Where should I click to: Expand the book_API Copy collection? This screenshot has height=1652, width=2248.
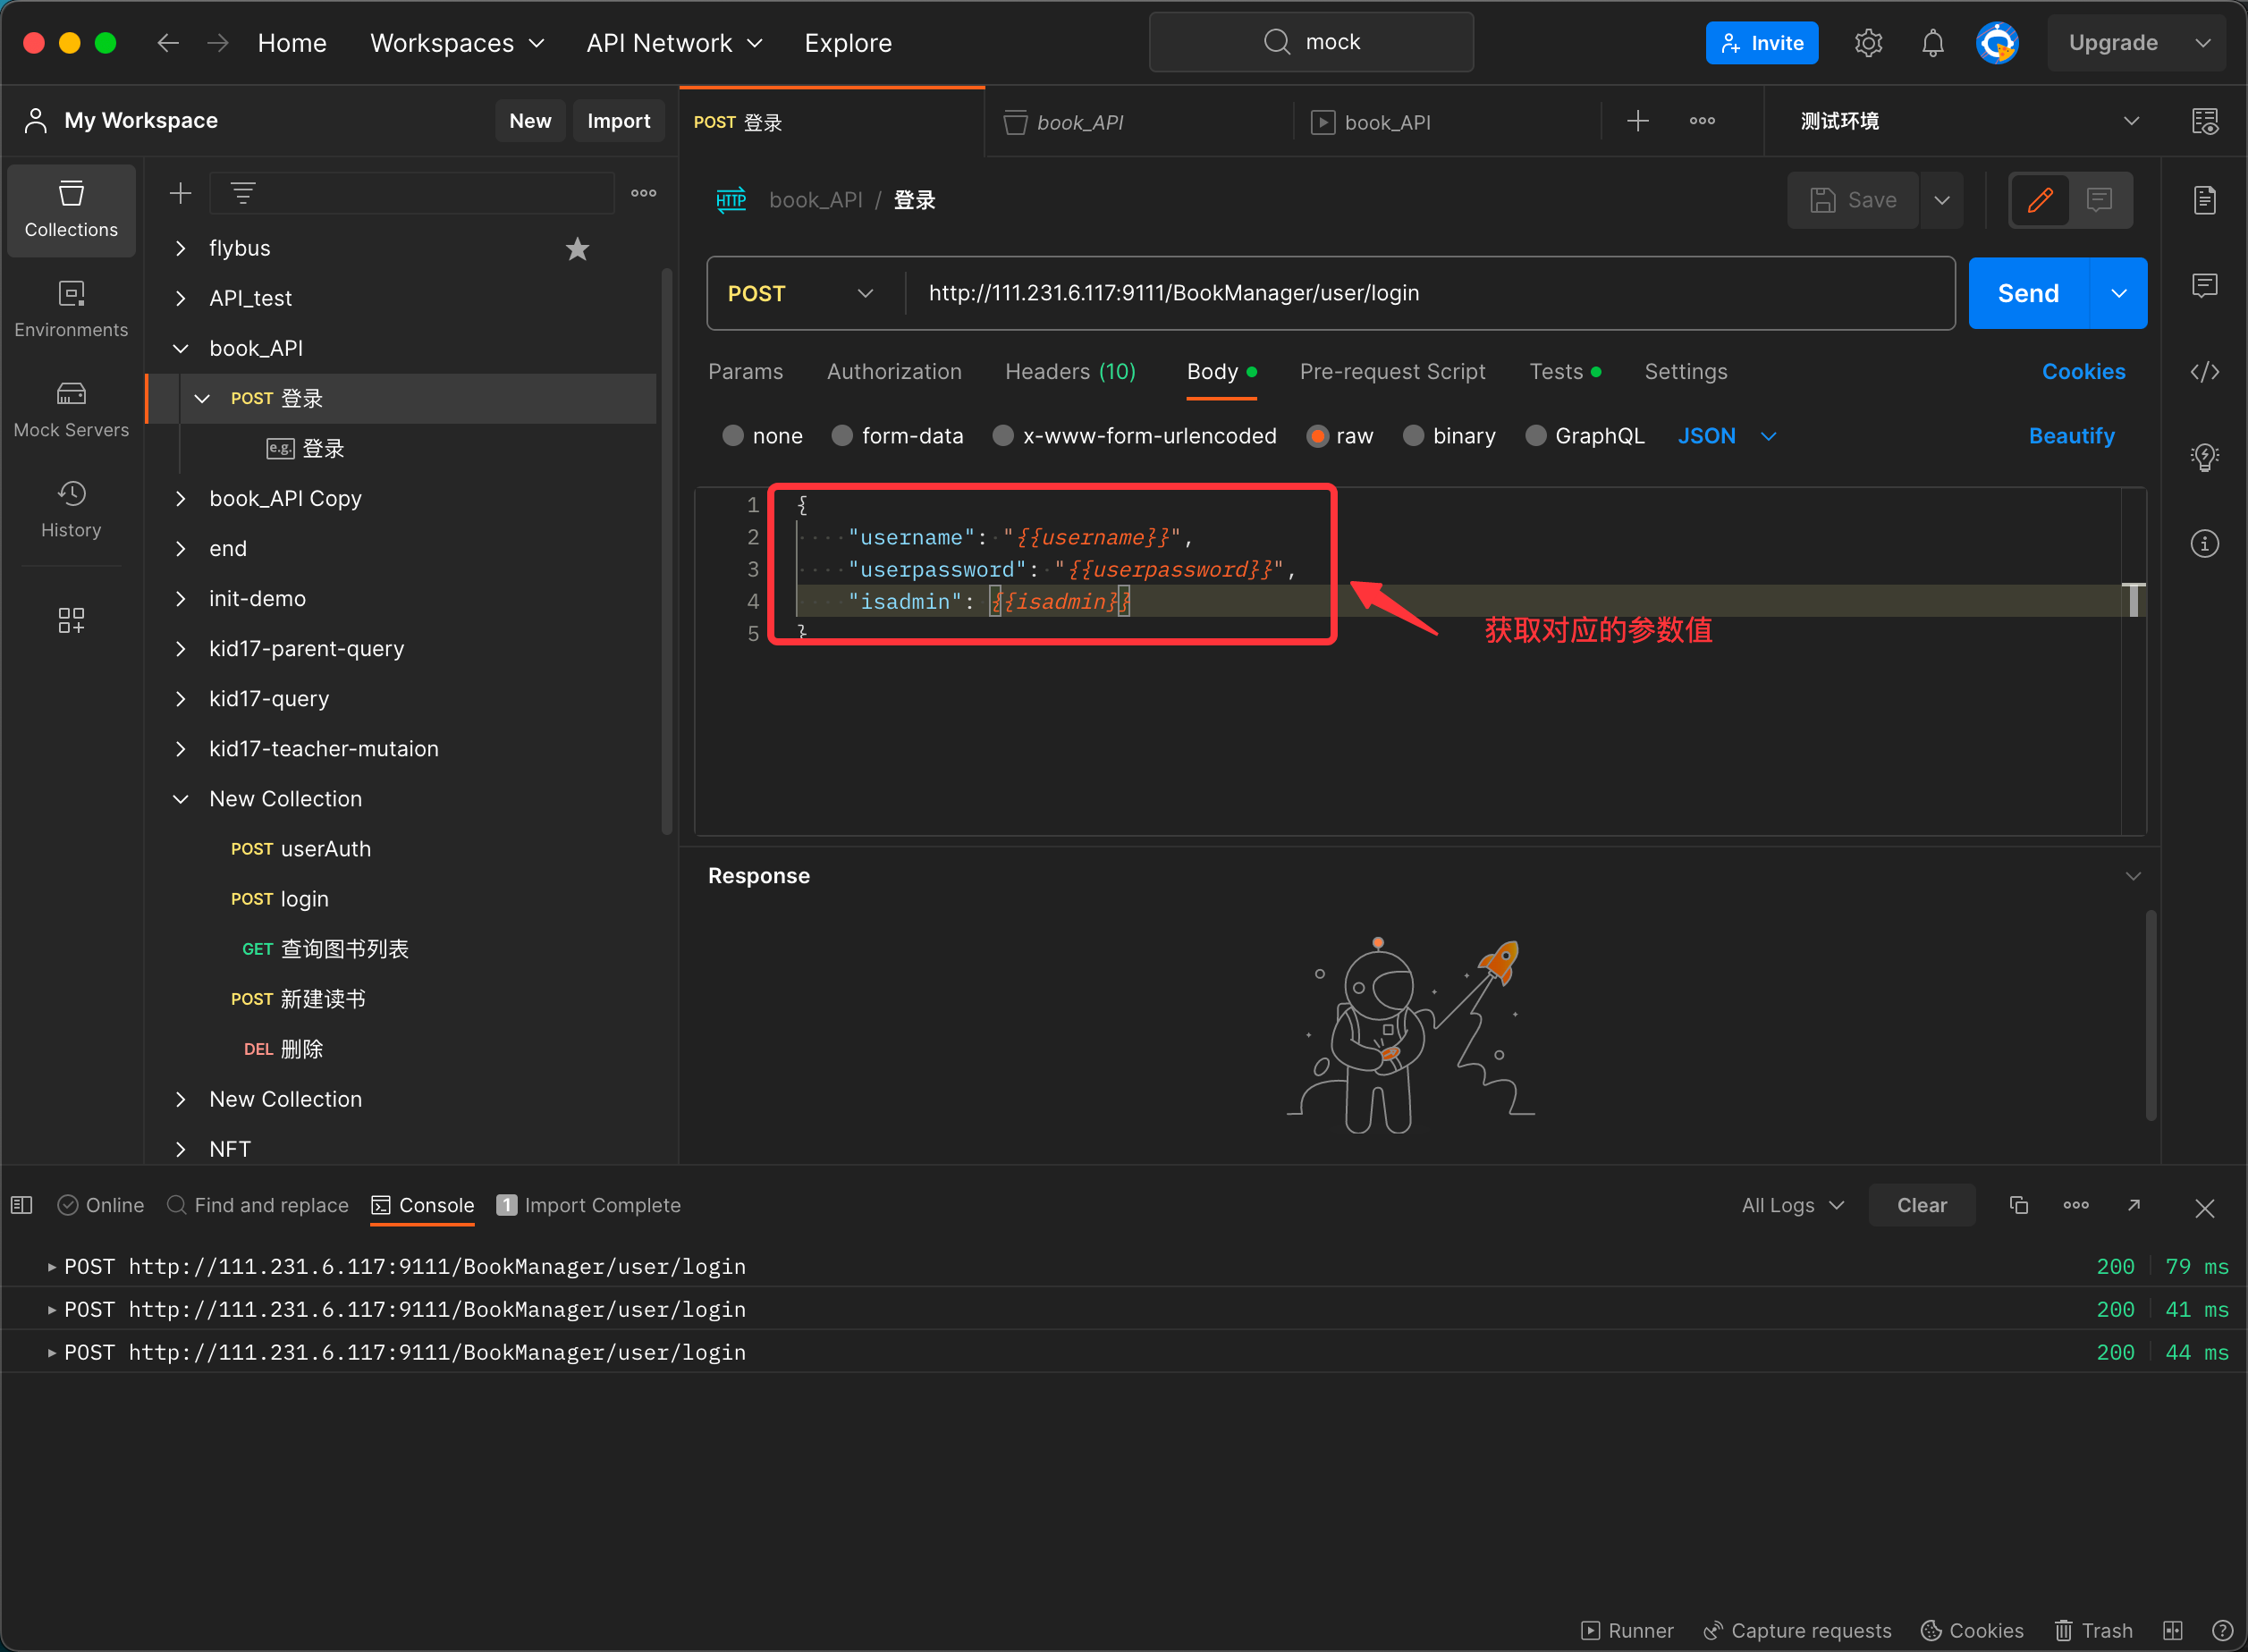[181, 499]
